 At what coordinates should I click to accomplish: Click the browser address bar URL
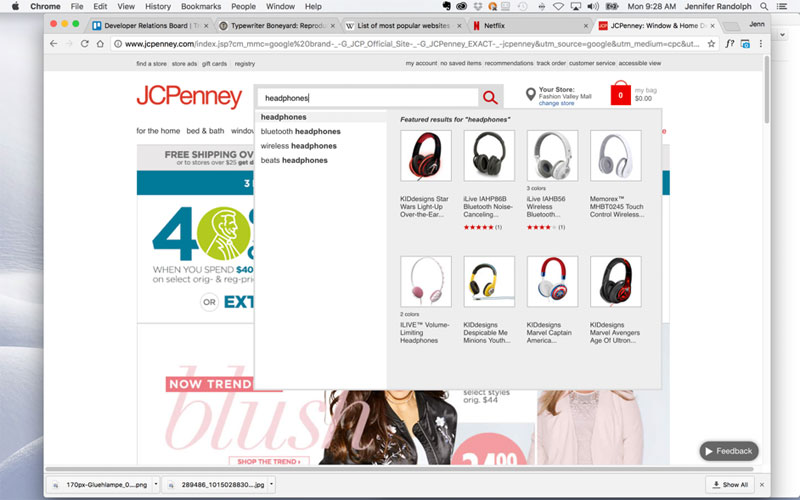[412, 44]
